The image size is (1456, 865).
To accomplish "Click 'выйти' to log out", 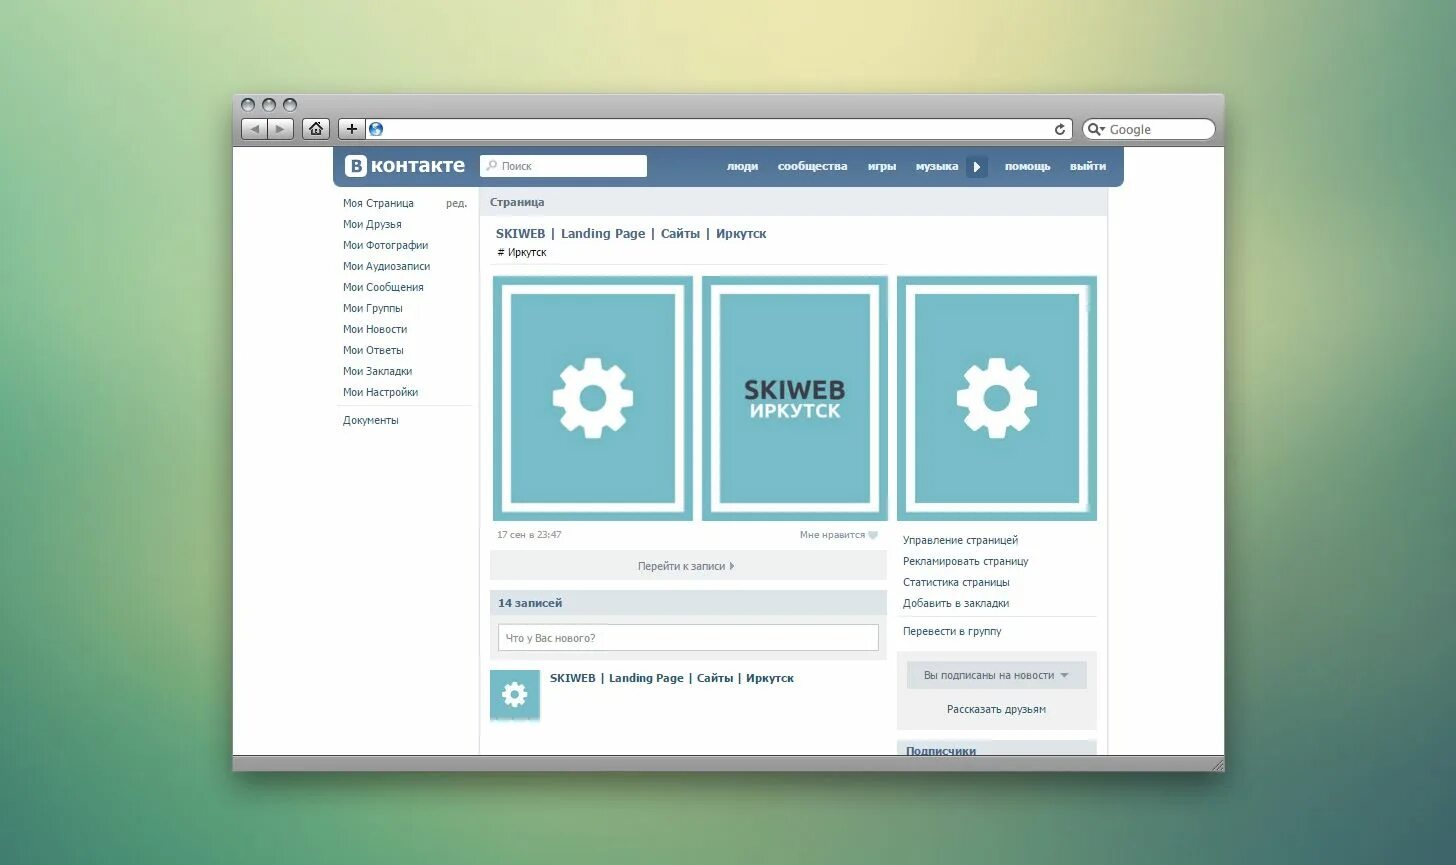I will point(1088,167).
